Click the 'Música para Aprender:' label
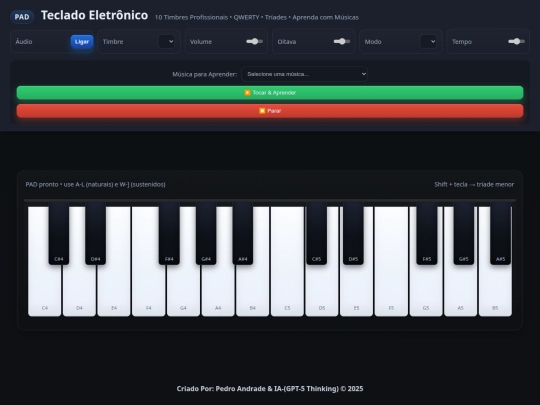The image size is (540, 405). coord(205,74)
